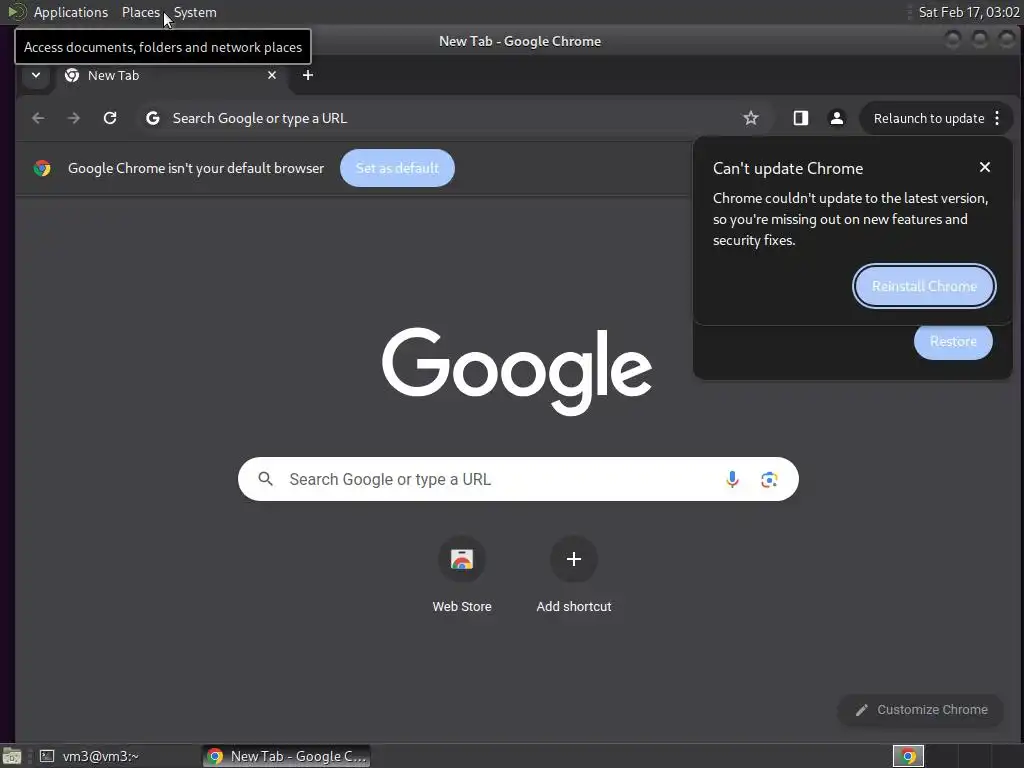Set Chrome as default browser

397,168
